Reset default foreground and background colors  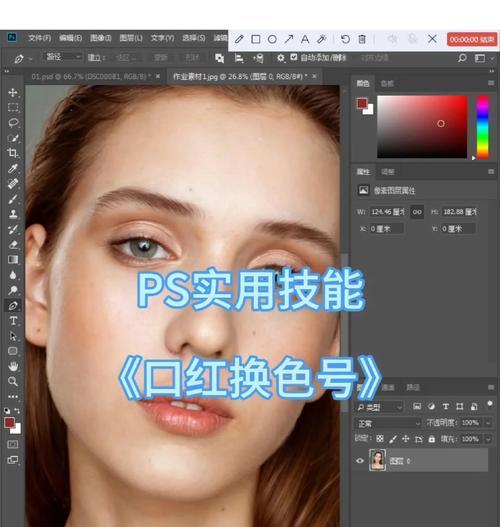[7, 411]
